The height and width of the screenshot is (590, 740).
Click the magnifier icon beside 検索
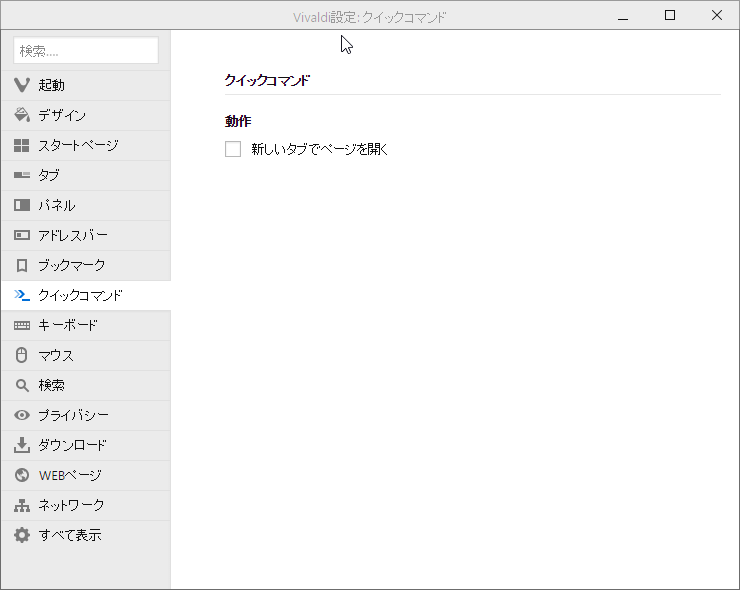coord(22,385)
